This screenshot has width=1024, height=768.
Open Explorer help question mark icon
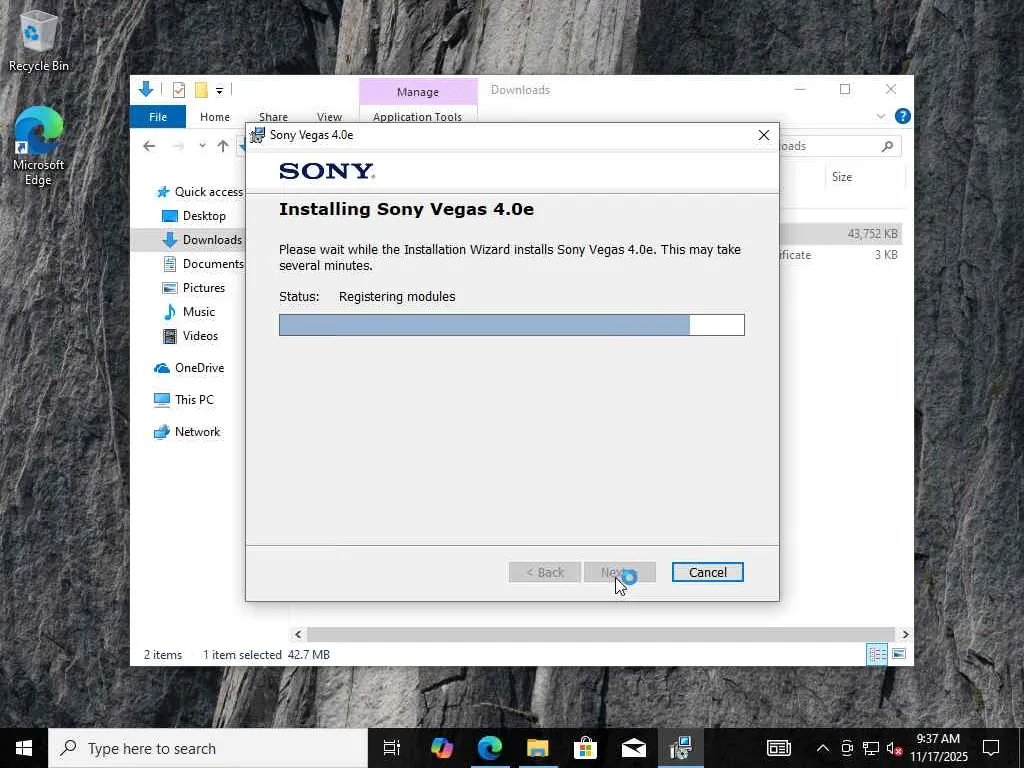point(903,116)
